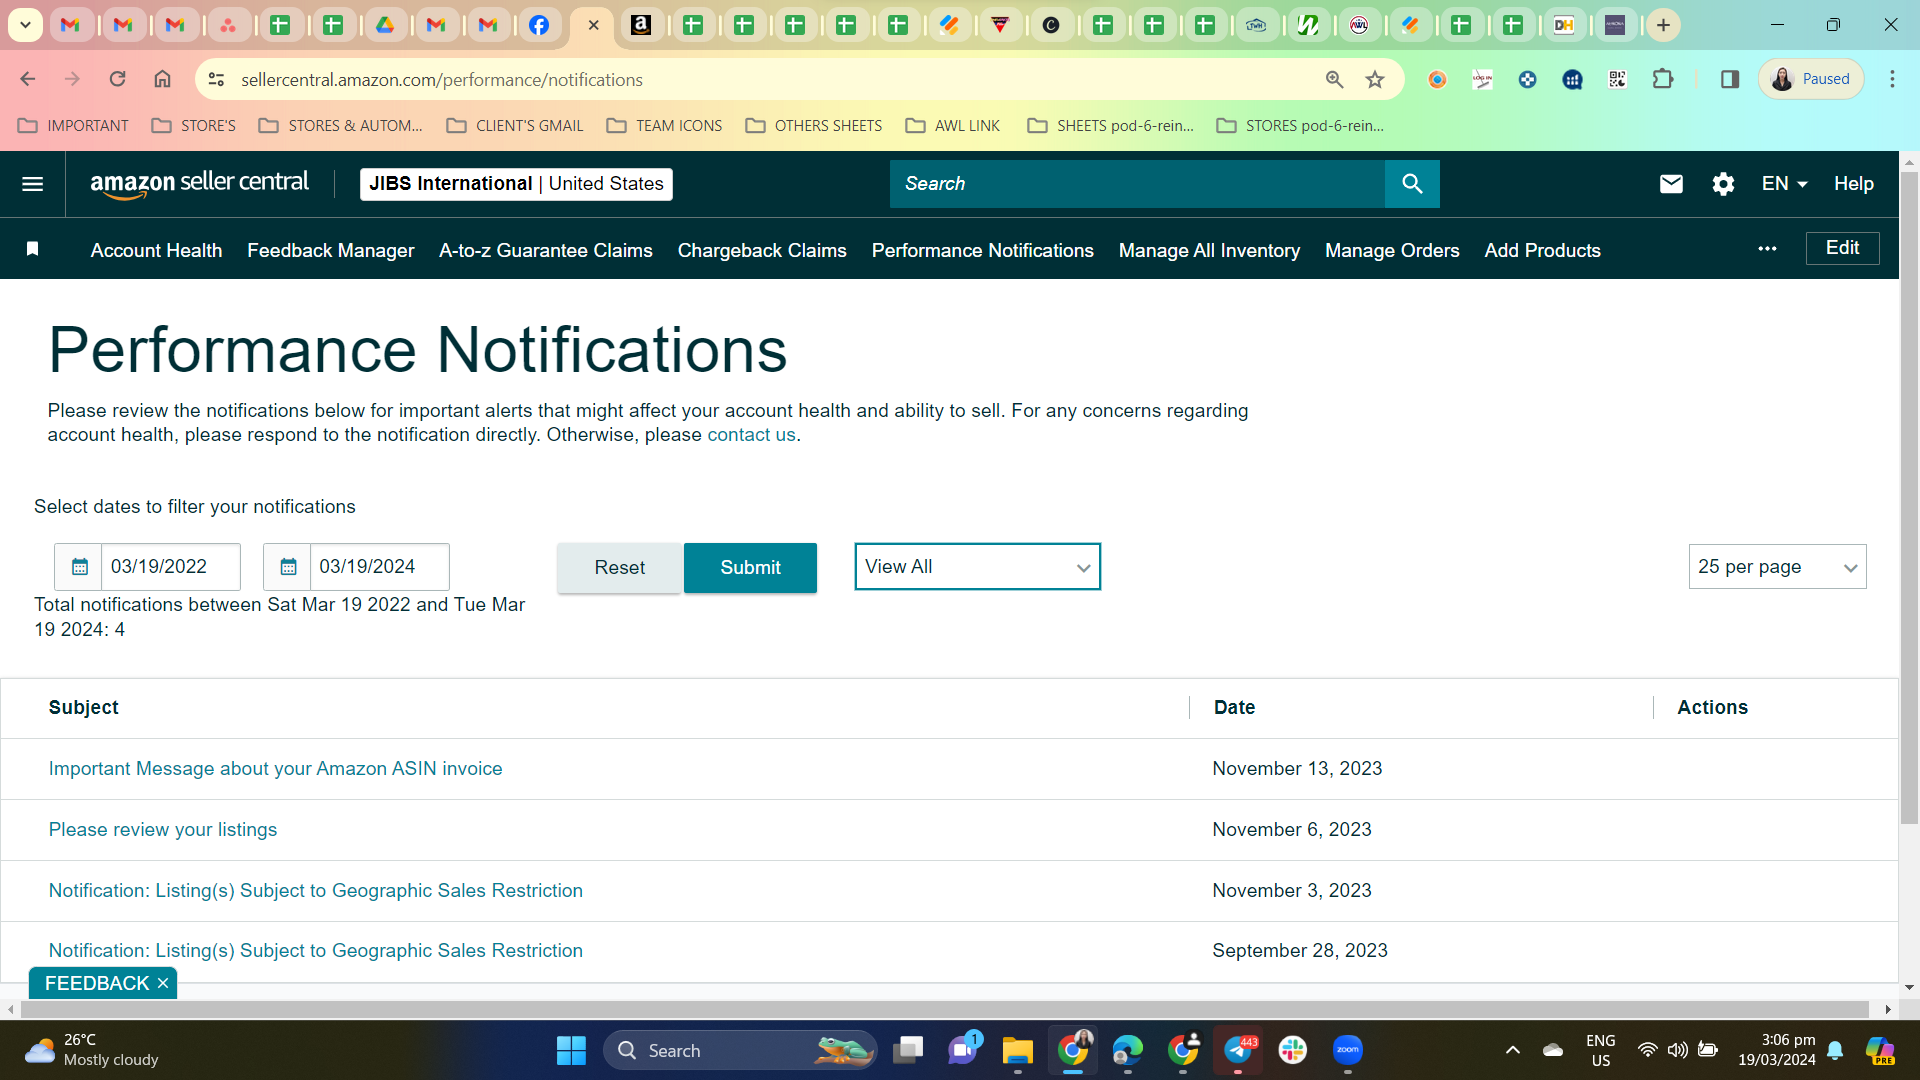Viewport: 1920px width, 1080px height.
Task: Go to Manage All Inventory
Action: tap(1209, 250)
